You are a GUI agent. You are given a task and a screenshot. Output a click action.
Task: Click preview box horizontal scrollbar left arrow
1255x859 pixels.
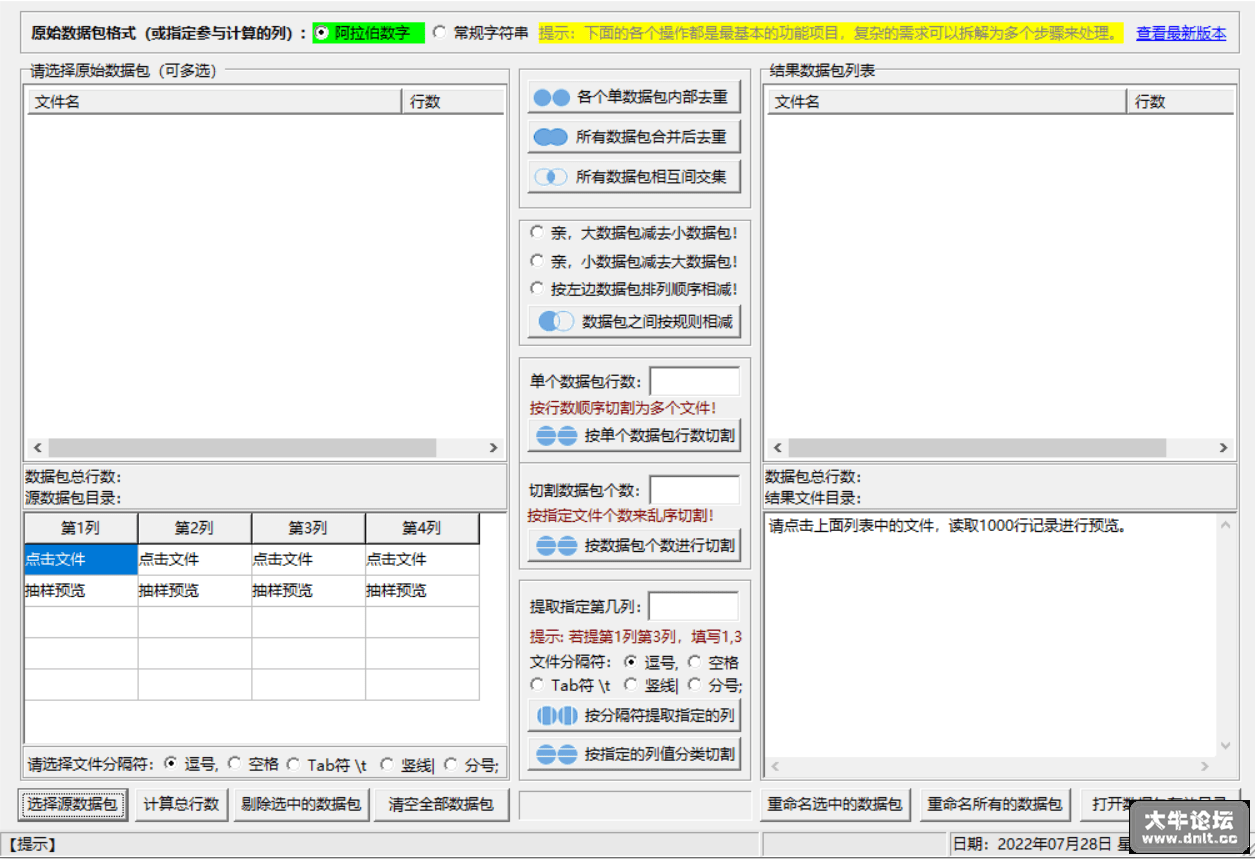click(x=775, y=767)
